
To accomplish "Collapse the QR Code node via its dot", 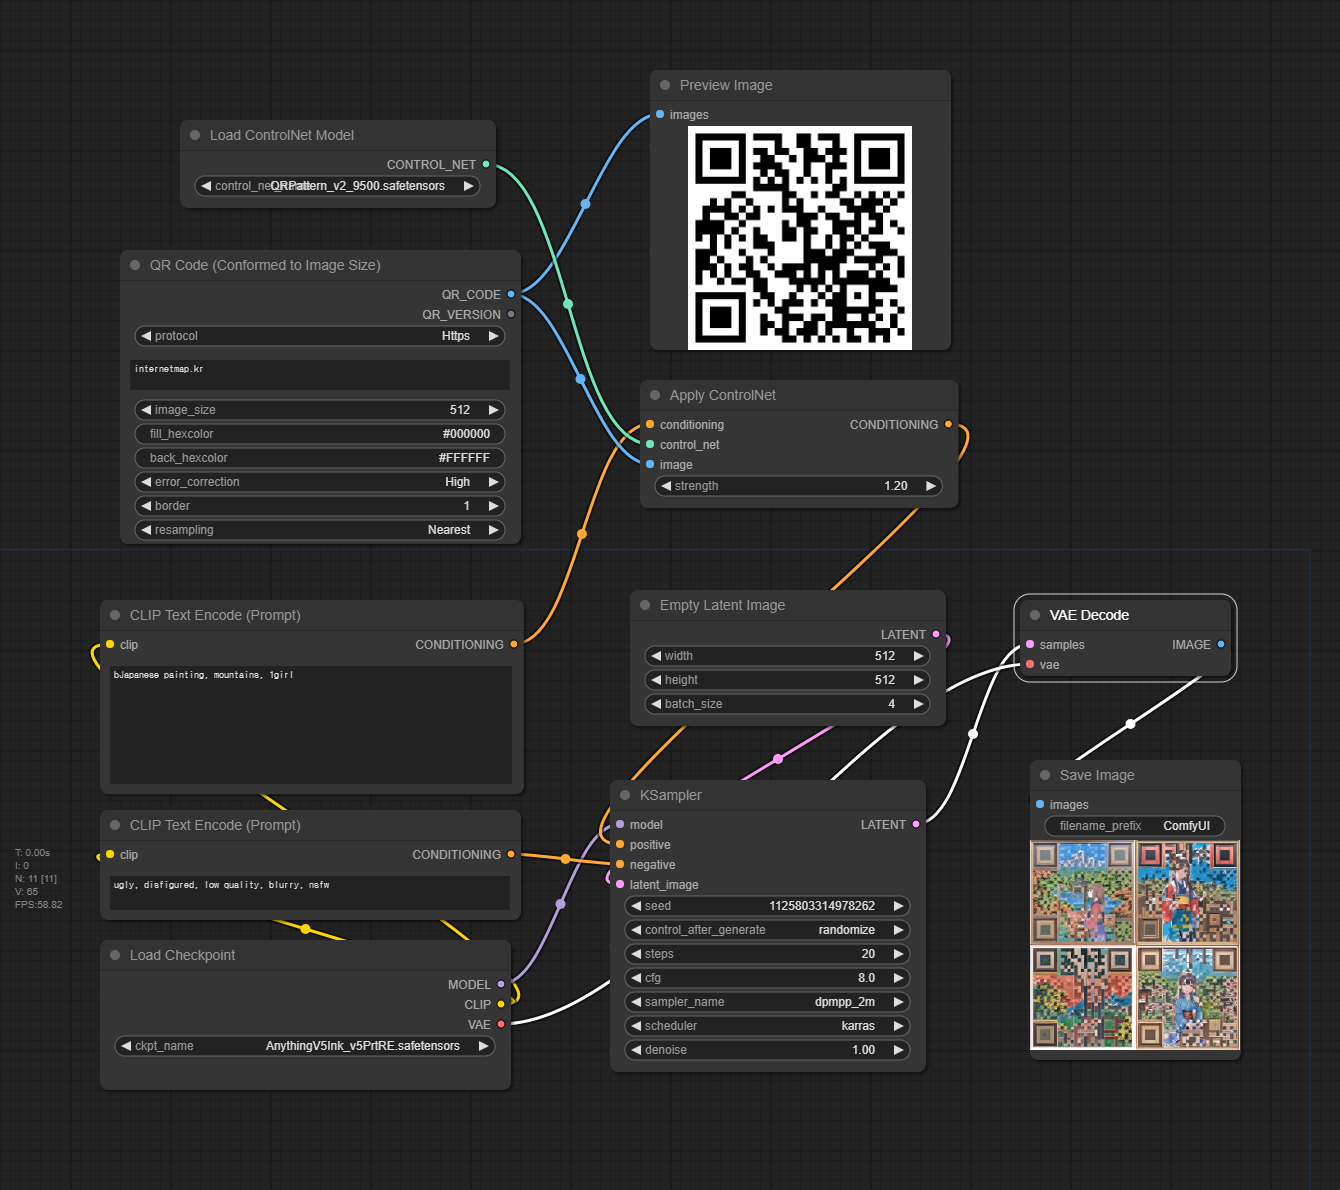I will (x=135, y=265).
